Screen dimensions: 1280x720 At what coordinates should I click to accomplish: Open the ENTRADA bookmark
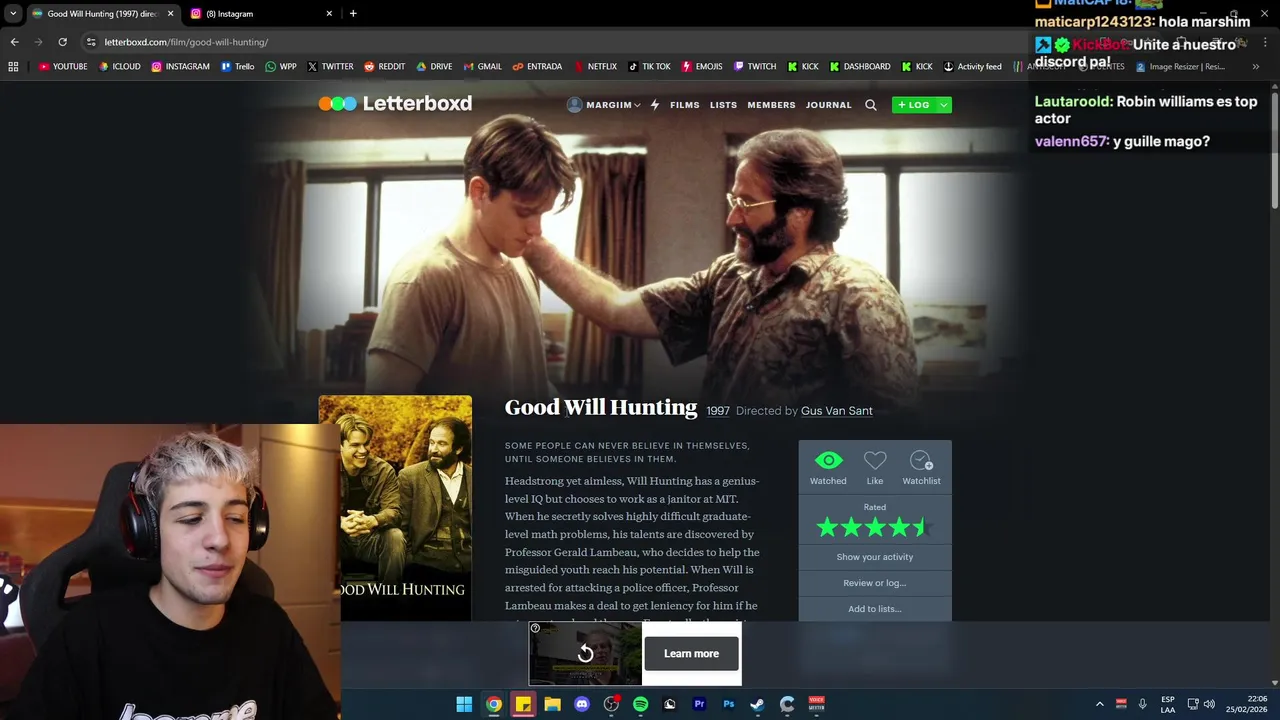537,67
